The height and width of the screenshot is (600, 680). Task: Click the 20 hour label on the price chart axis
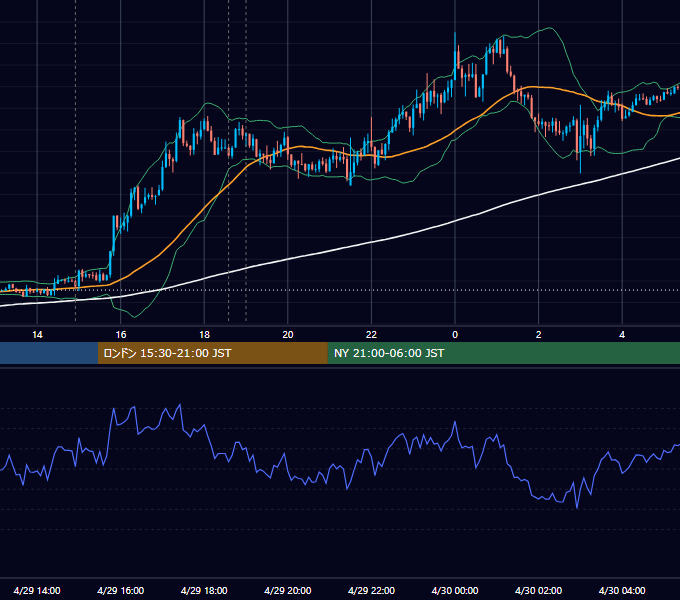[x=288, y=335]
